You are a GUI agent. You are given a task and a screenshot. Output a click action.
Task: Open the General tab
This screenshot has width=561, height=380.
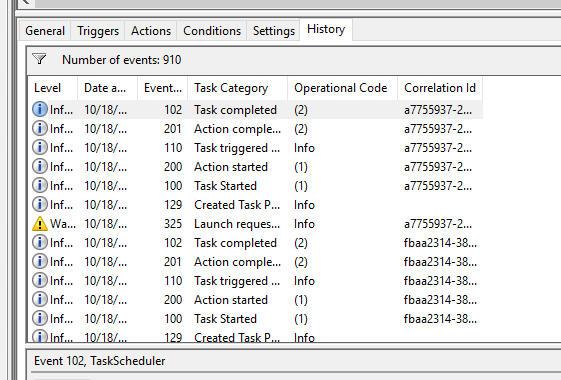point(45,31)
